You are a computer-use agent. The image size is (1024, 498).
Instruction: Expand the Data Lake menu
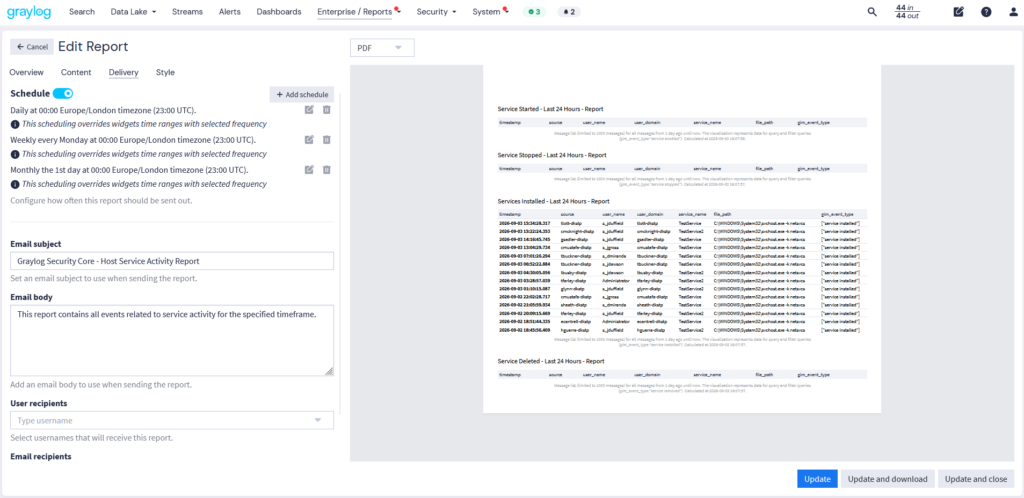click(x=133, y=12)
